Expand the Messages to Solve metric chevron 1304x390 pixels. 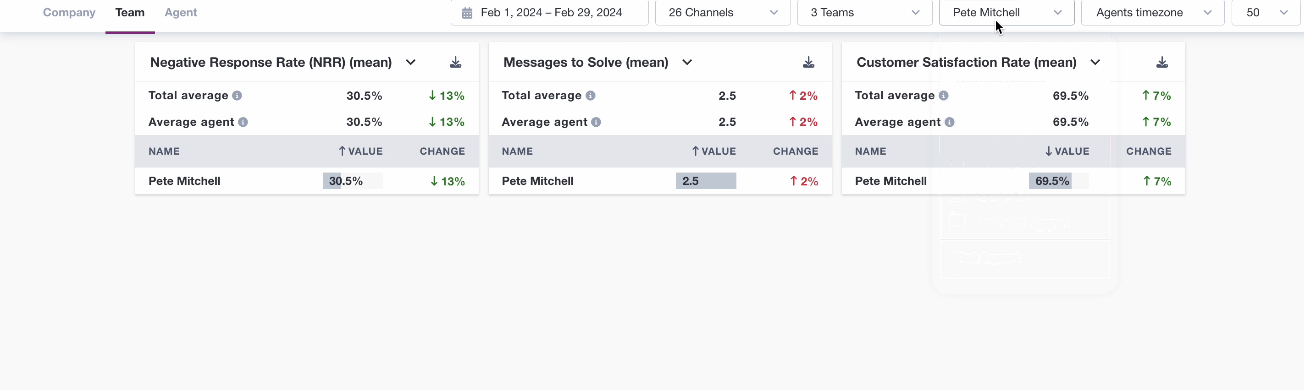(687, 62)
